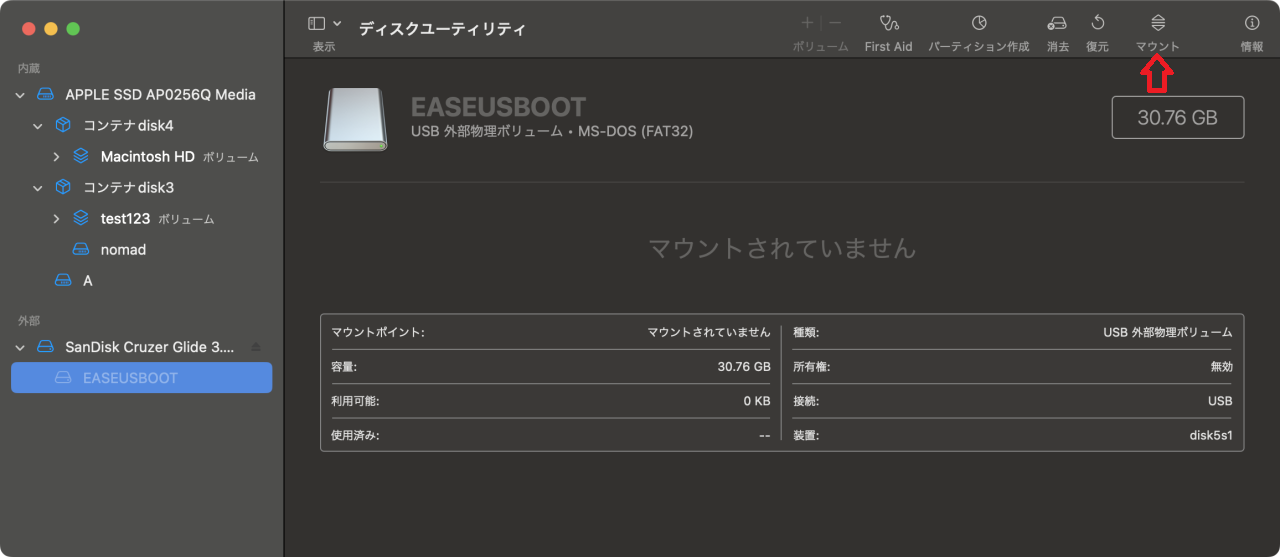Open the 情報 info icon
Screen dimensions: 1280x557
[1251, 24]
